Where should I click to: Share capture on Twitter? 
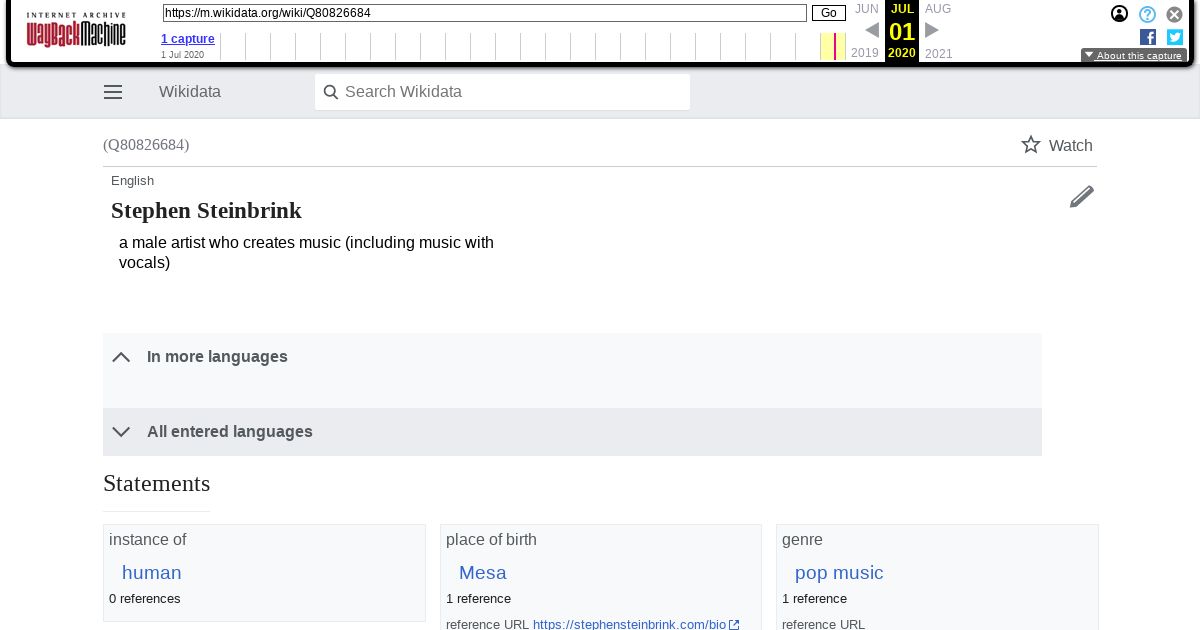tap(1175, 37)
